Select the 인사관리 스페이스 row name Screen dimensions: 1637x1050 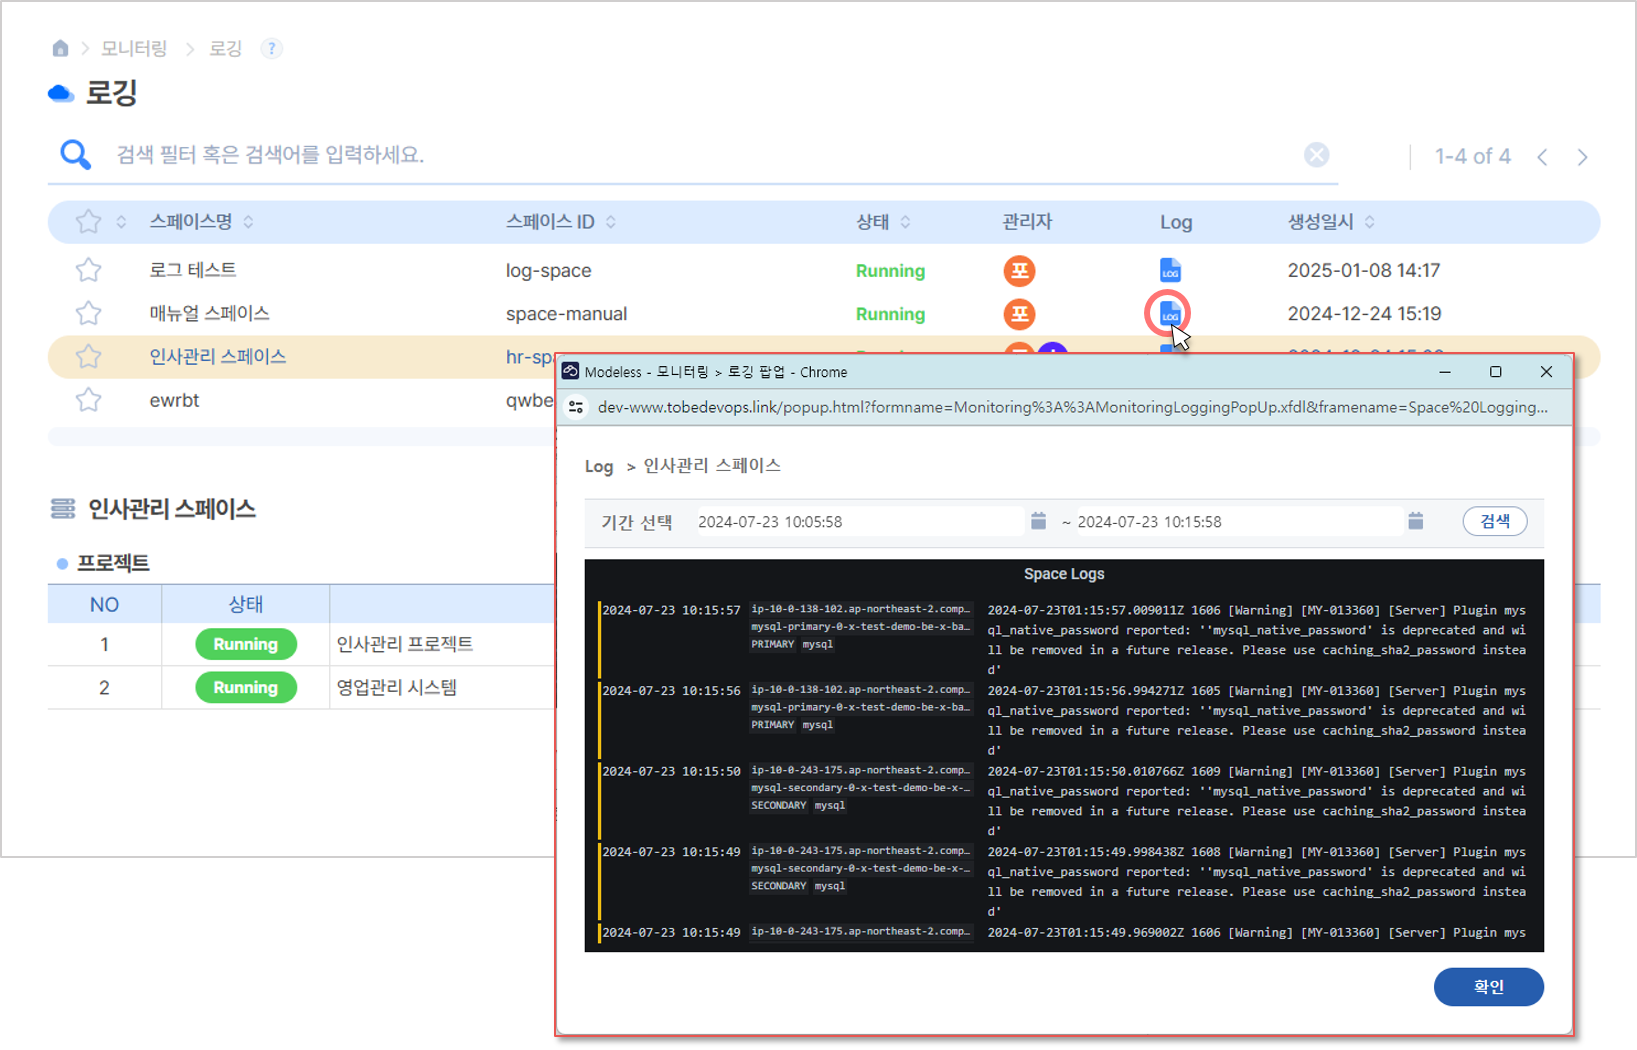pos(218,357)
